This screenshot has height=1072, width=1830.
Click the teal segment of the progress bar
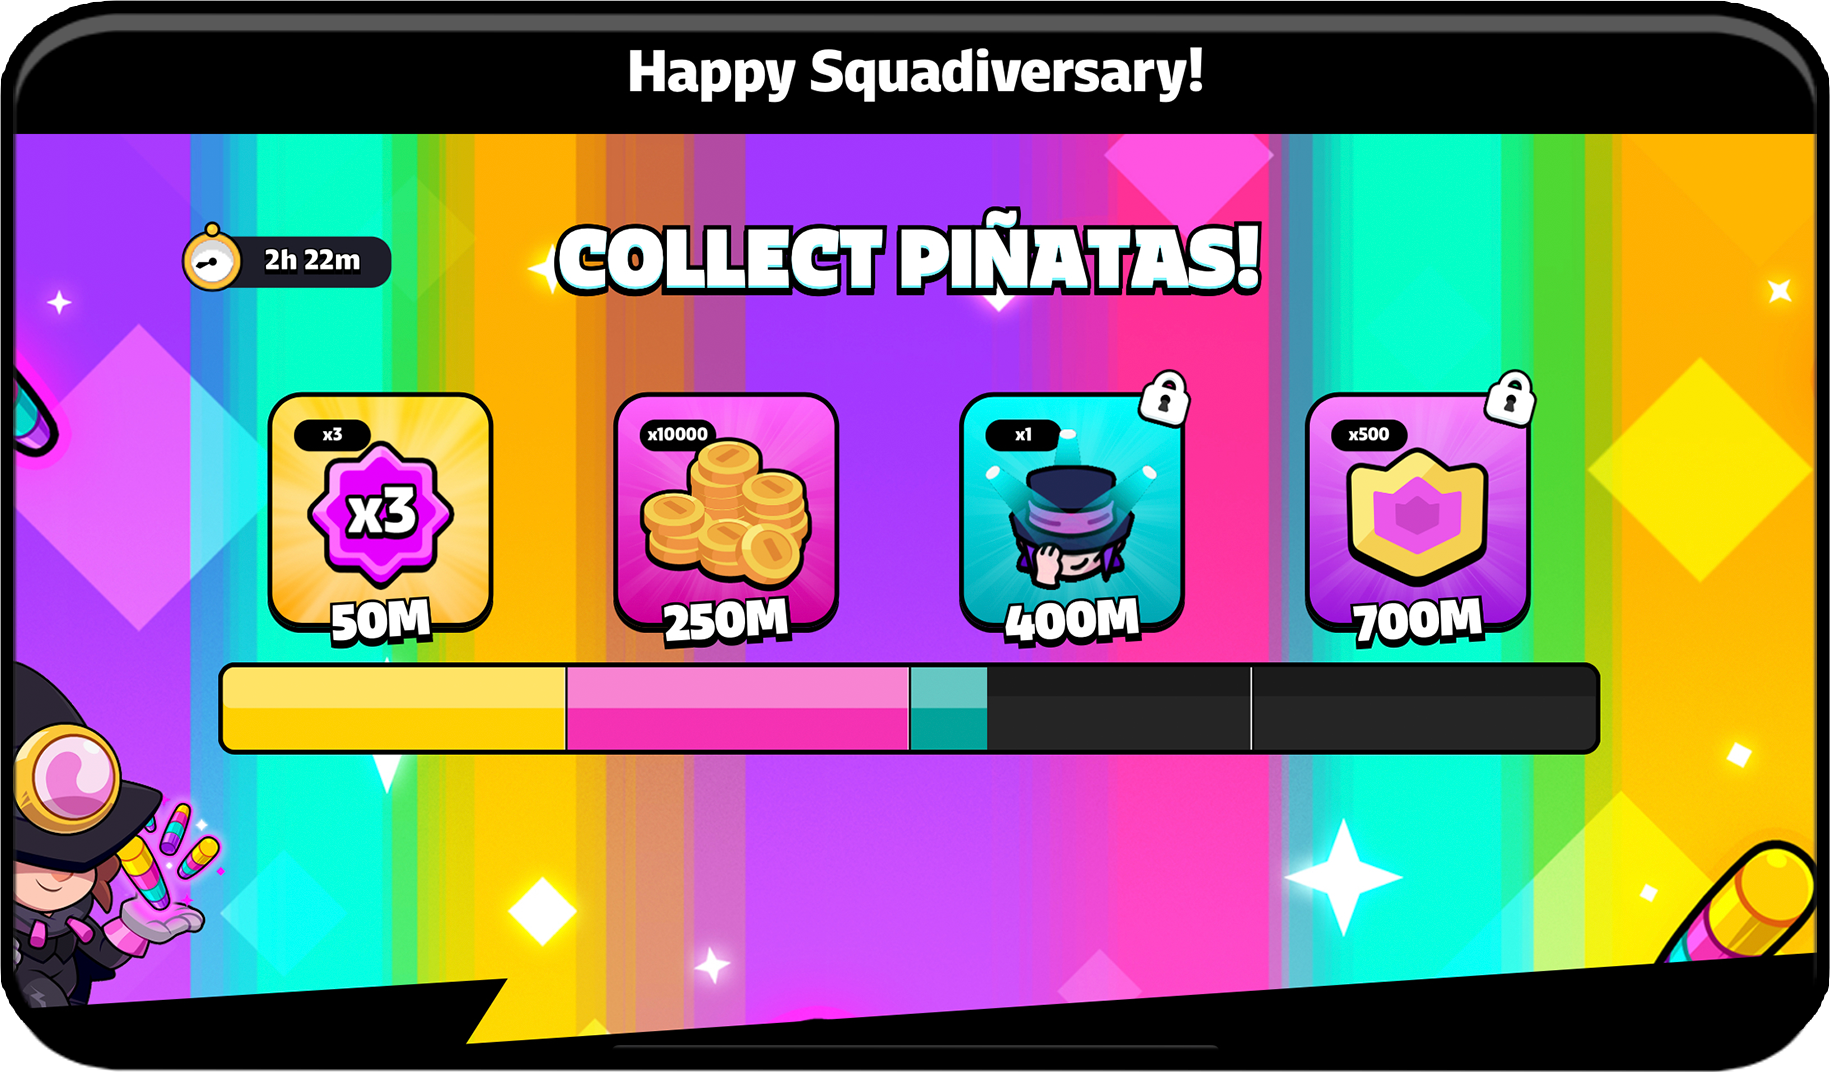coord(949,708)
